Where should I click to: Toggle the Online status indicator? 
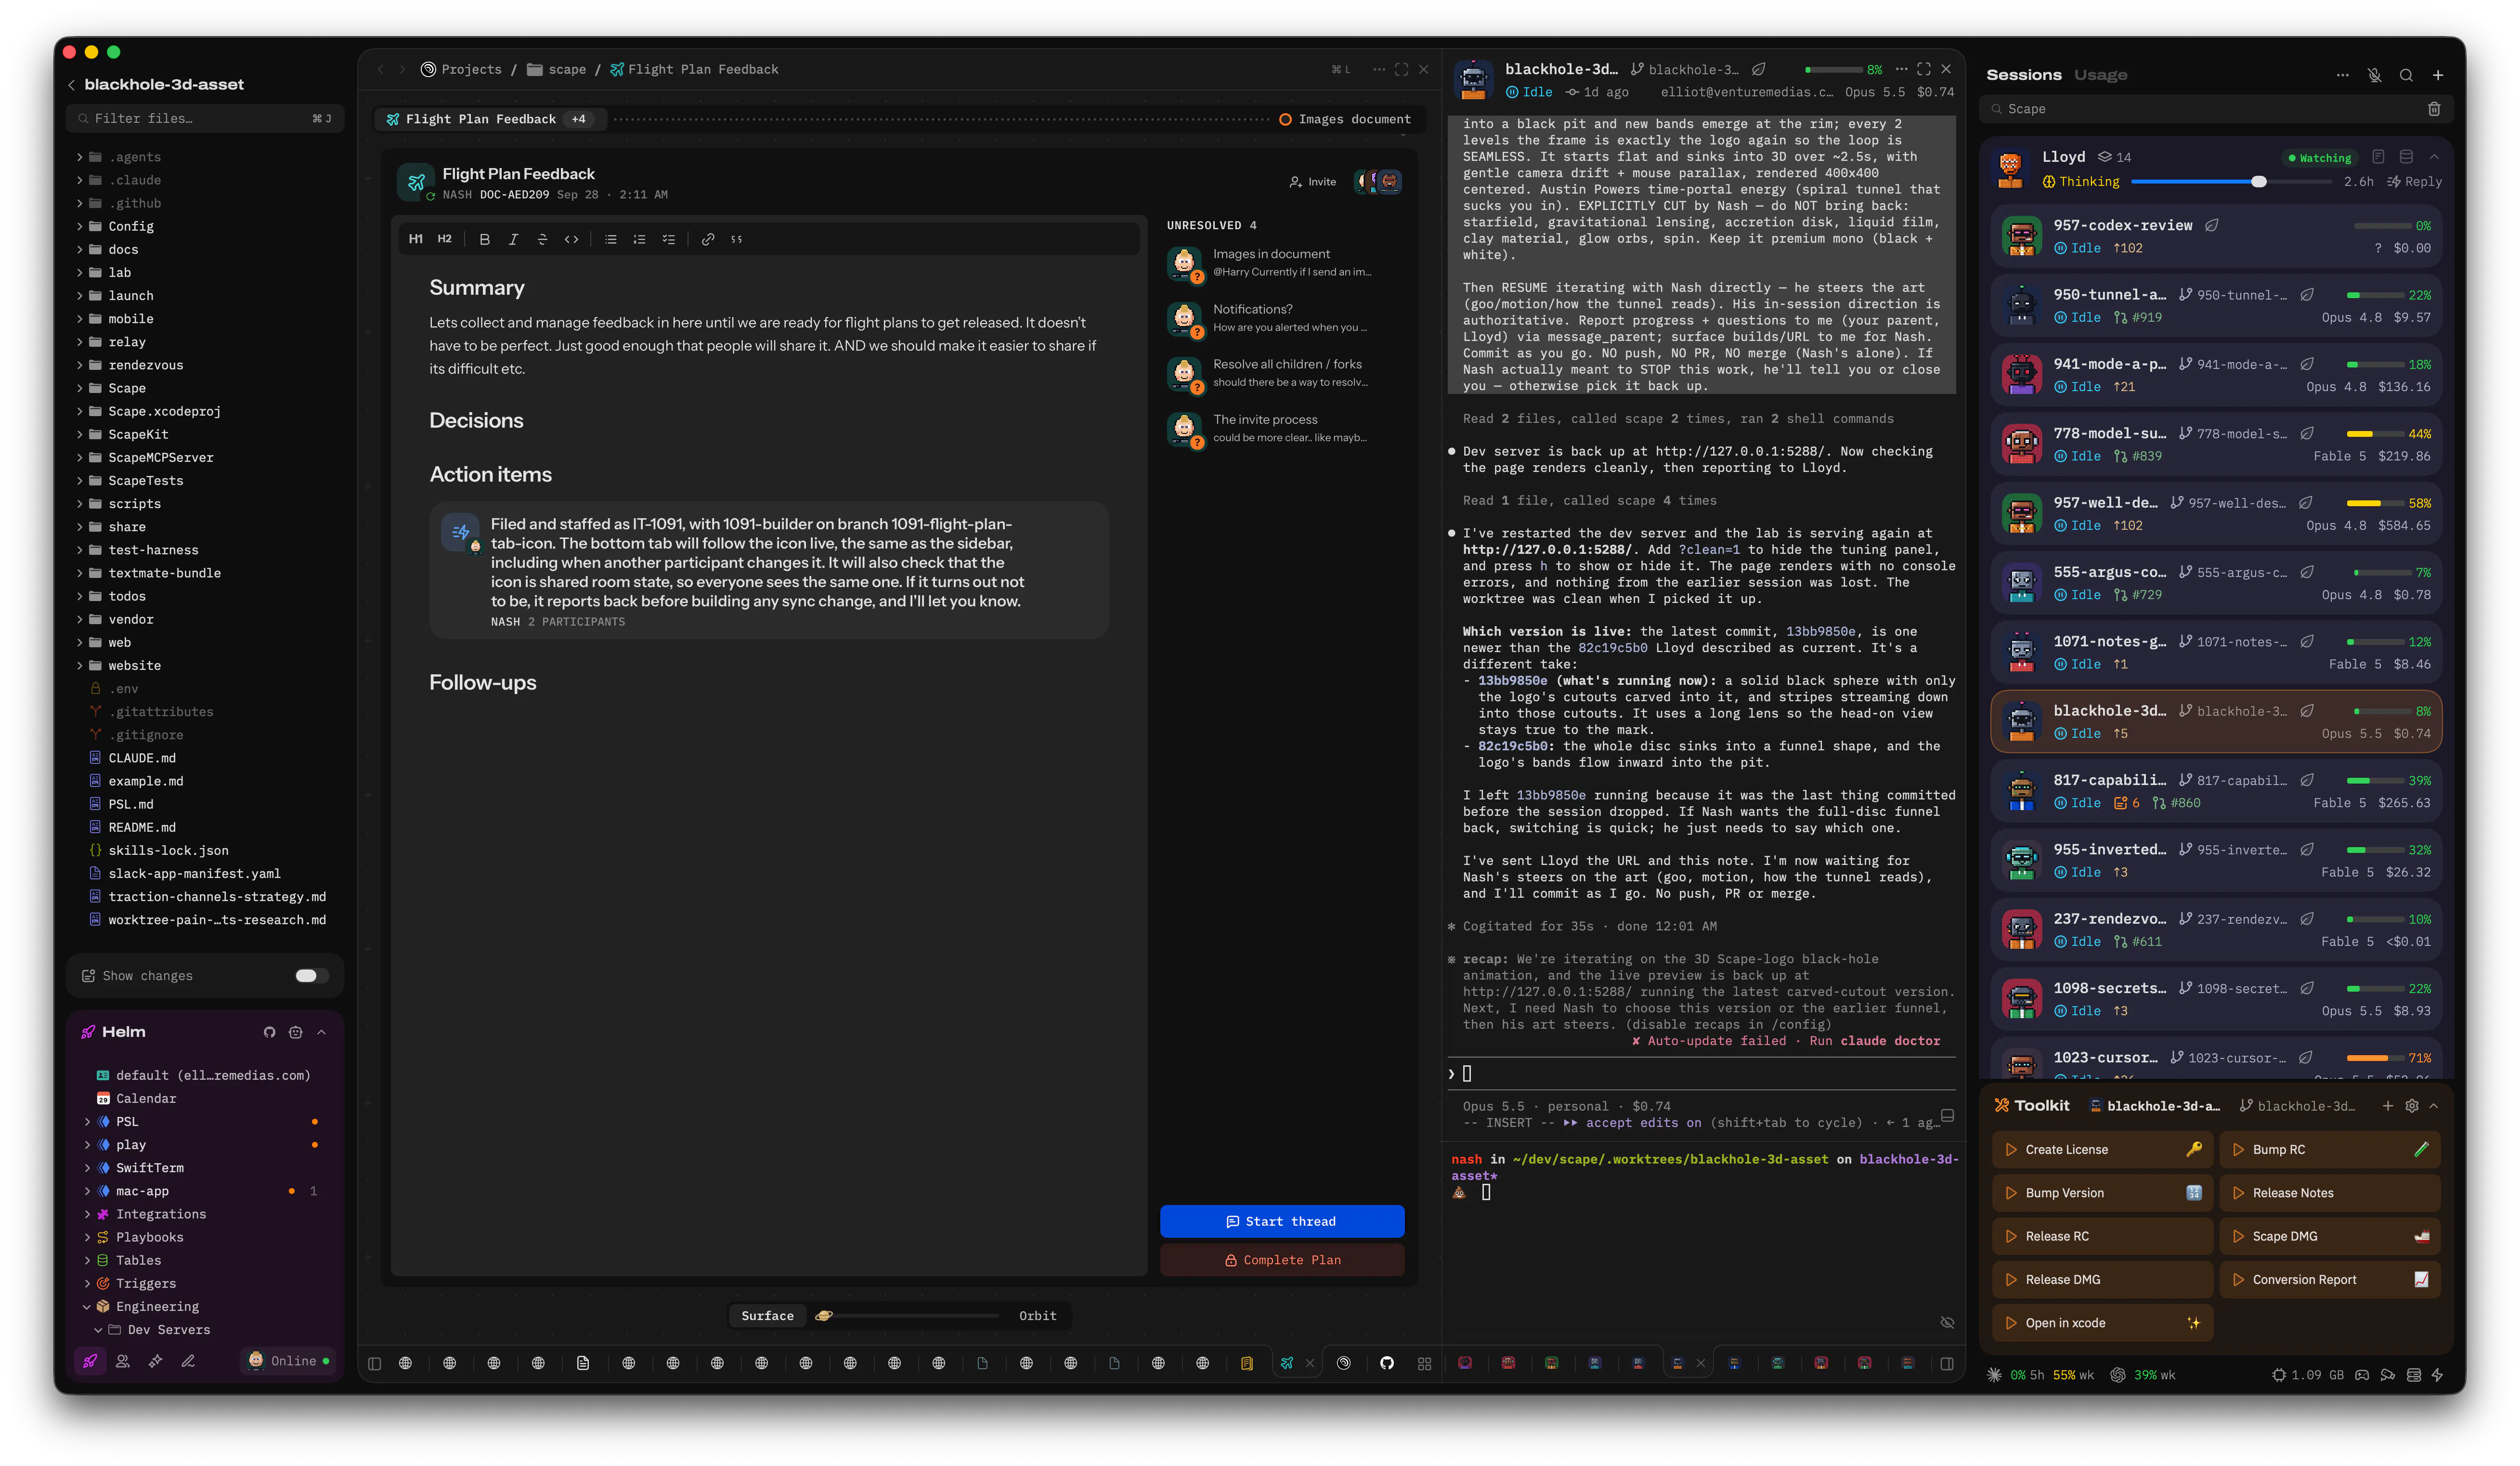(x=289, y=1361)
